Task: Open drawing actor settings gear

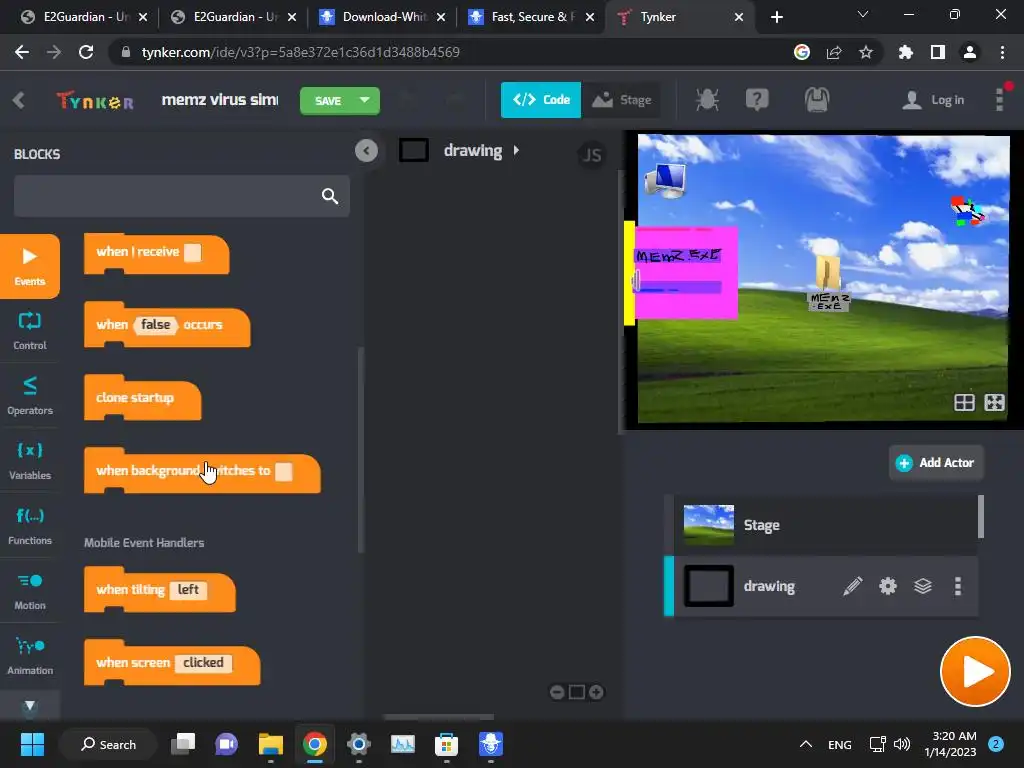Action: pos(888,586)
